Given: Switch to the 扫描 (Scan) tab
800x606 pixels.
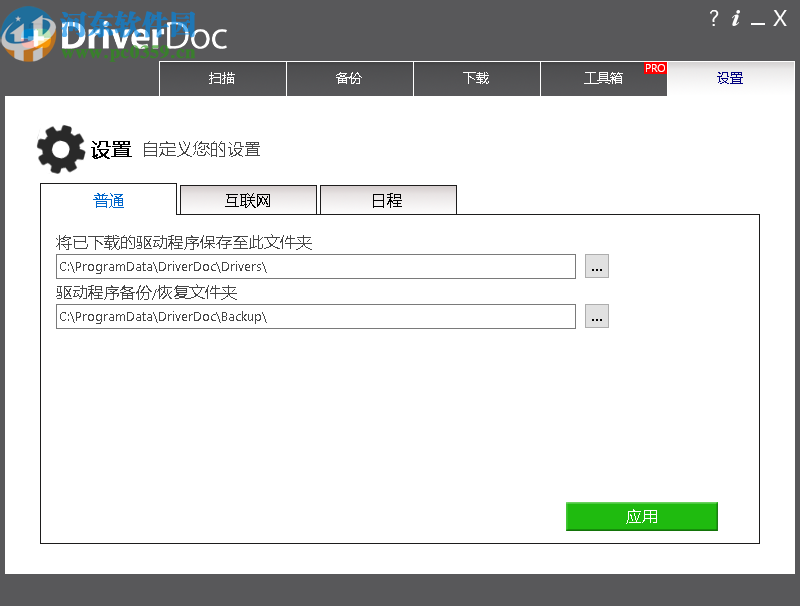Looking at the screenshot, I should (222, 79).
